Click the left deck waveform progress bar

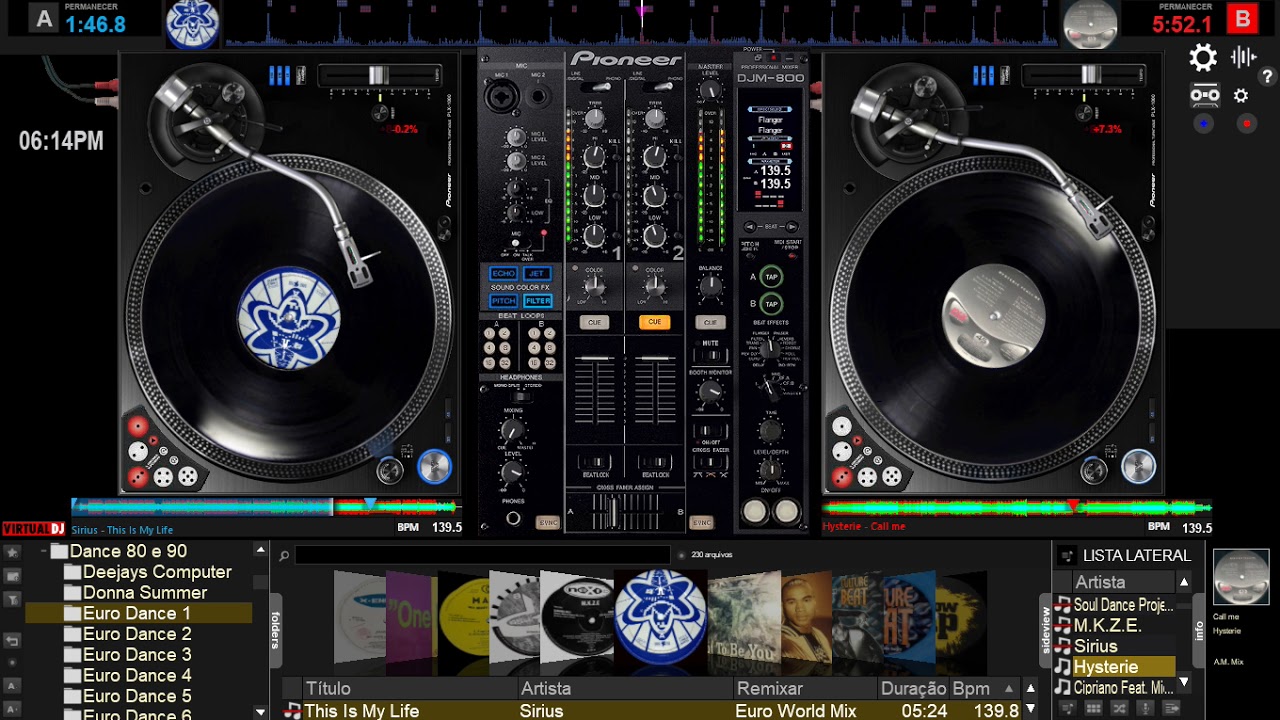coord(265,507)
